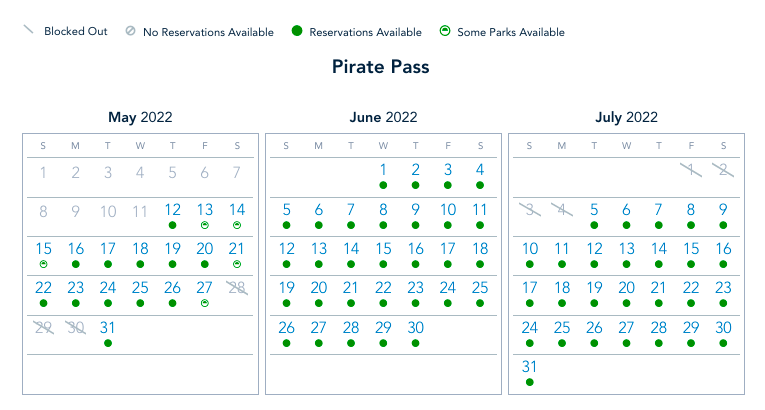Select July 5 on the July calendar

pos(594,210)
